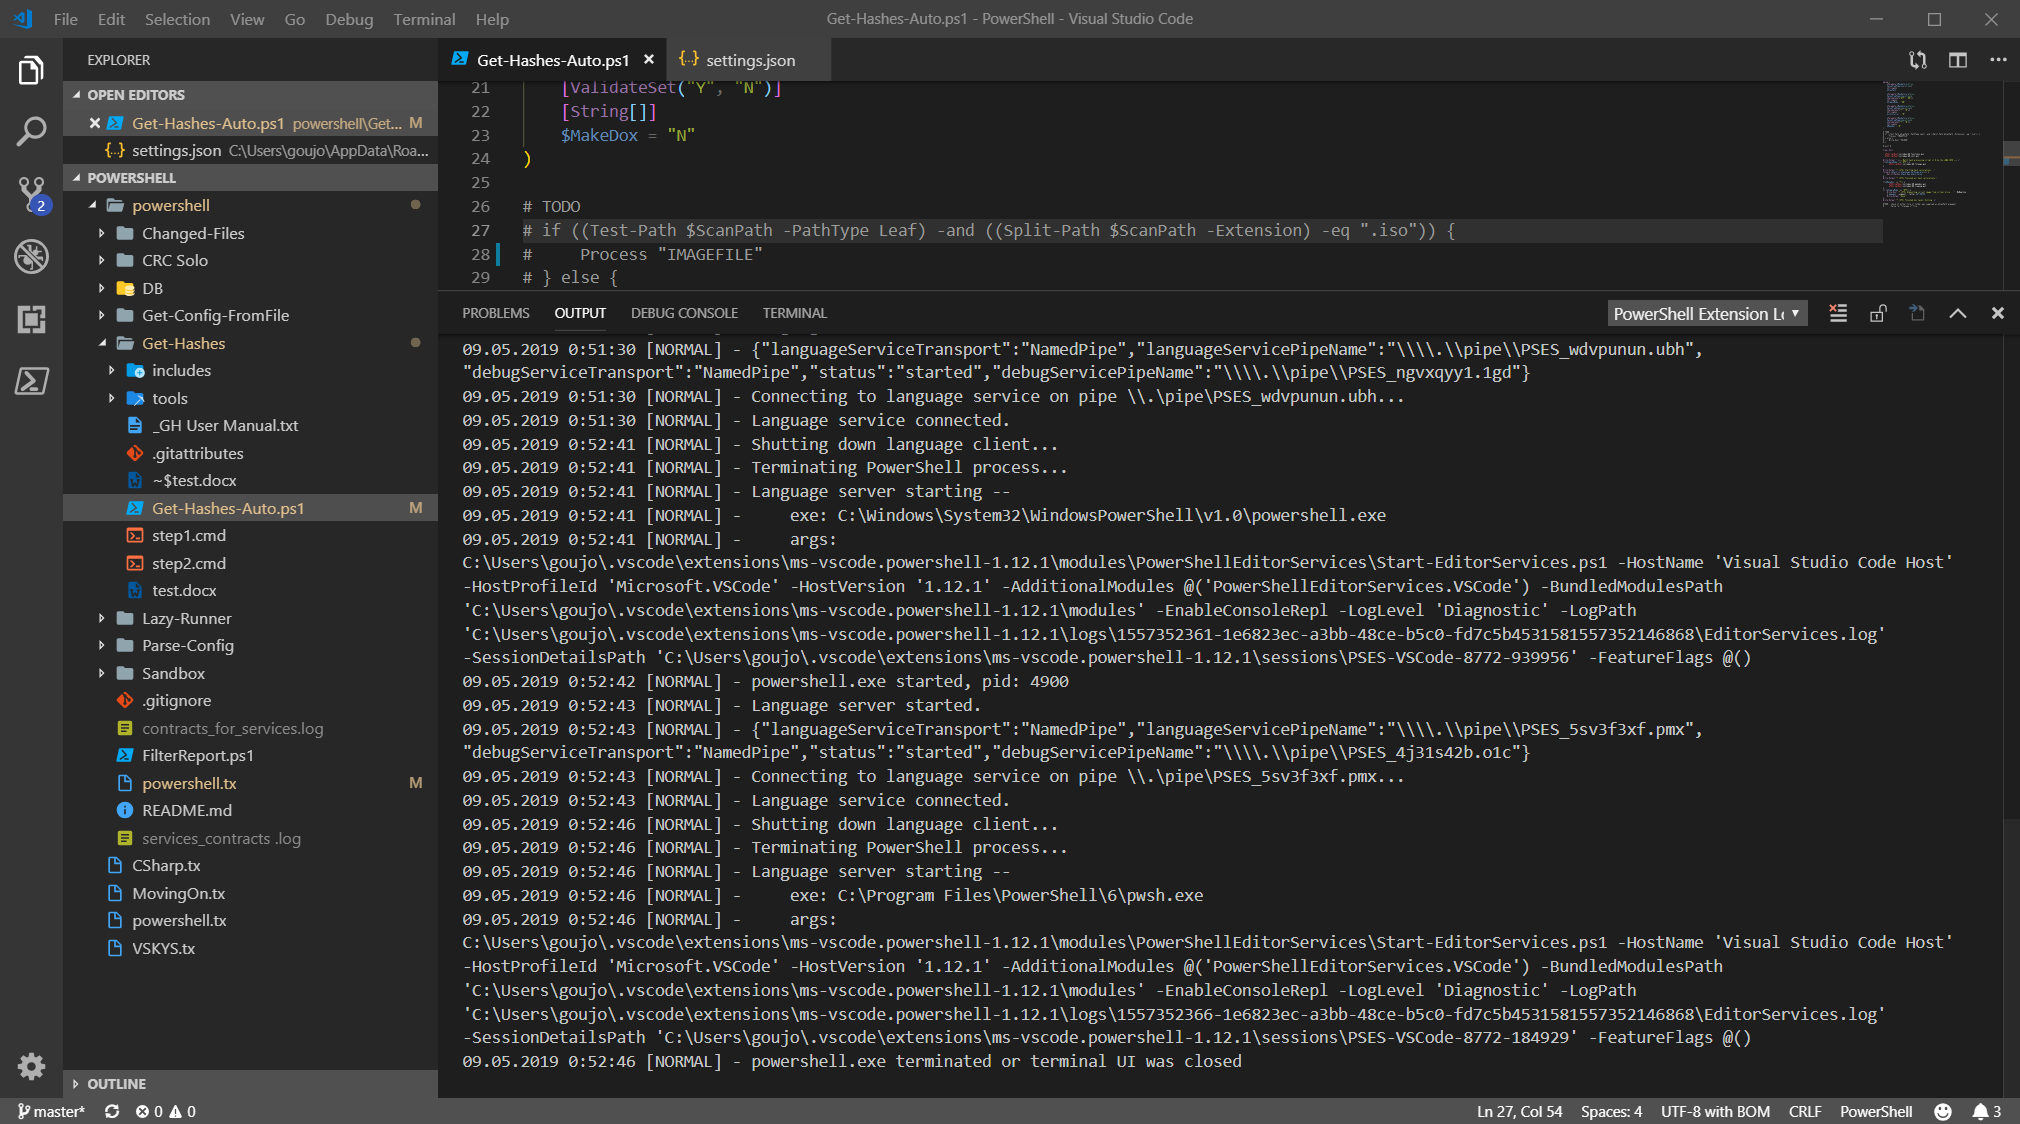The width and height of the screenshot is (2020, 1124).
Task: Switch to the DEBUG CONSOLE tab
Action: click(x=684, y=313)
